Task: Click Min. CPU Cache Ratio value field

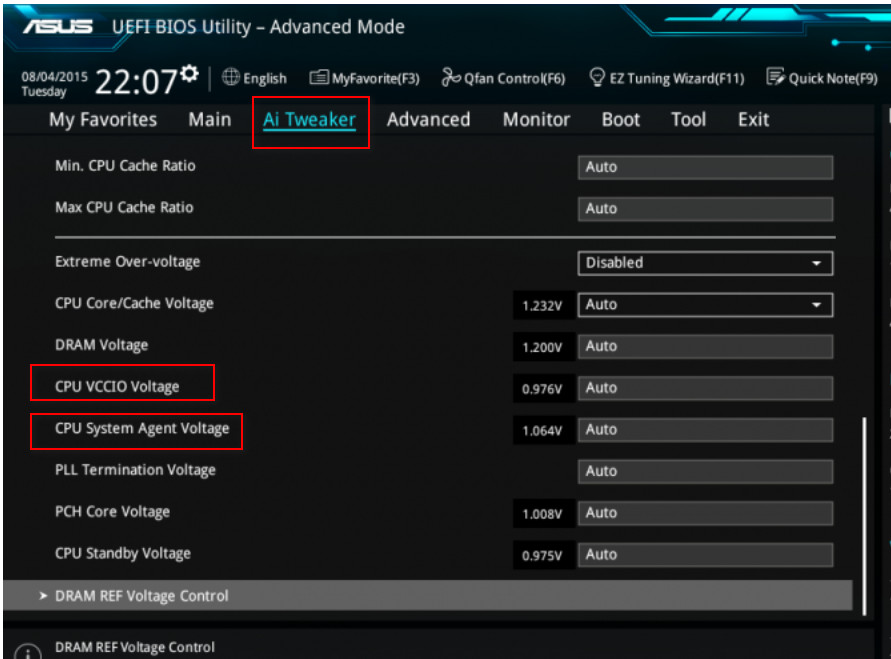Action: (x=705, y=167)
